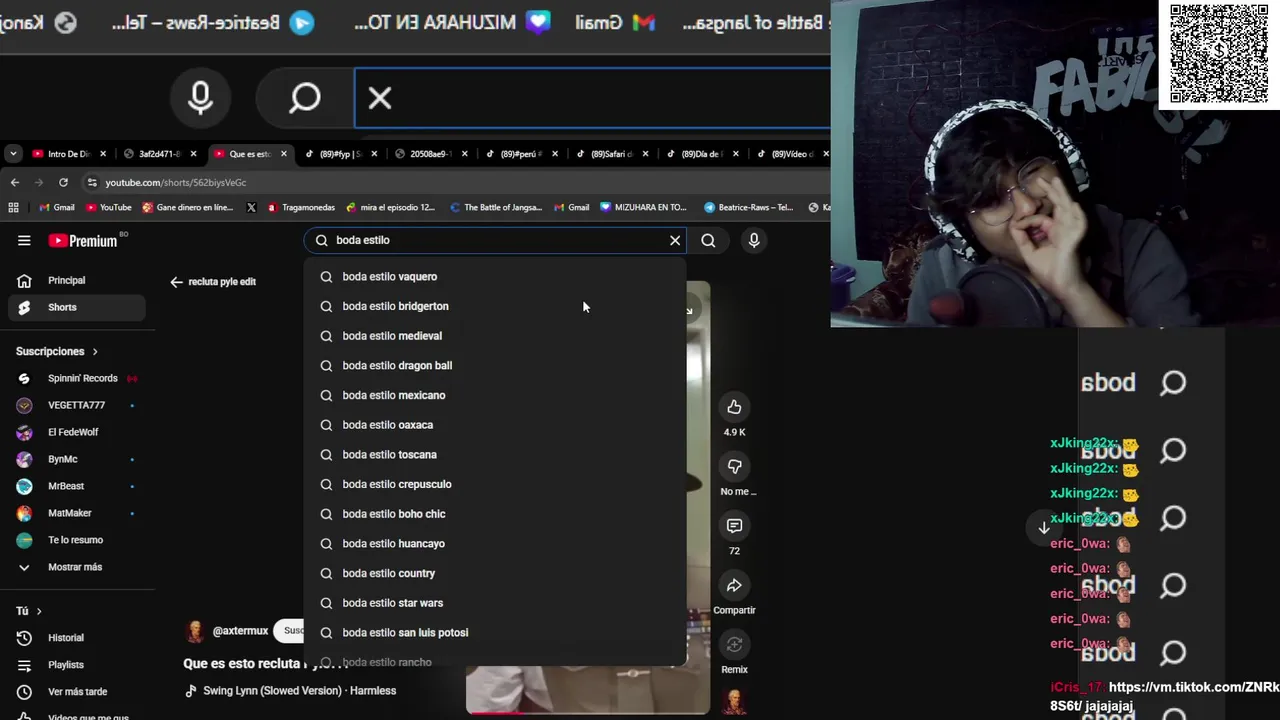This screenshot has width=1280, height=720.
Task: Click the YouTube search magnifier button
Action: [708, 240]
